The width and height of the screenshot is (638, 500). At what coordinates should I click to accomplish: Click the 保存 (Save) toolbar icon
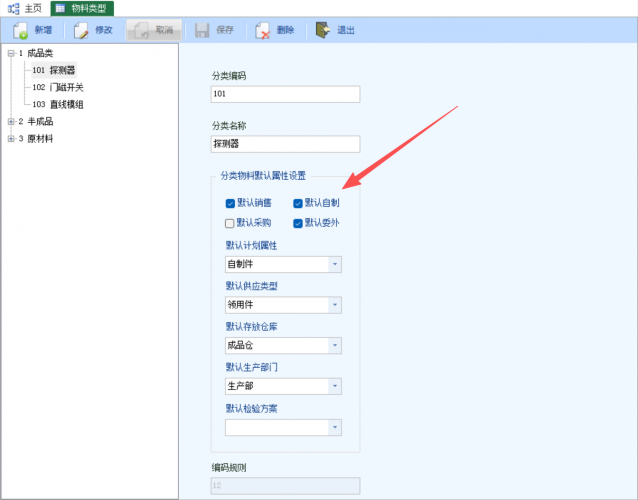[202, 30]
